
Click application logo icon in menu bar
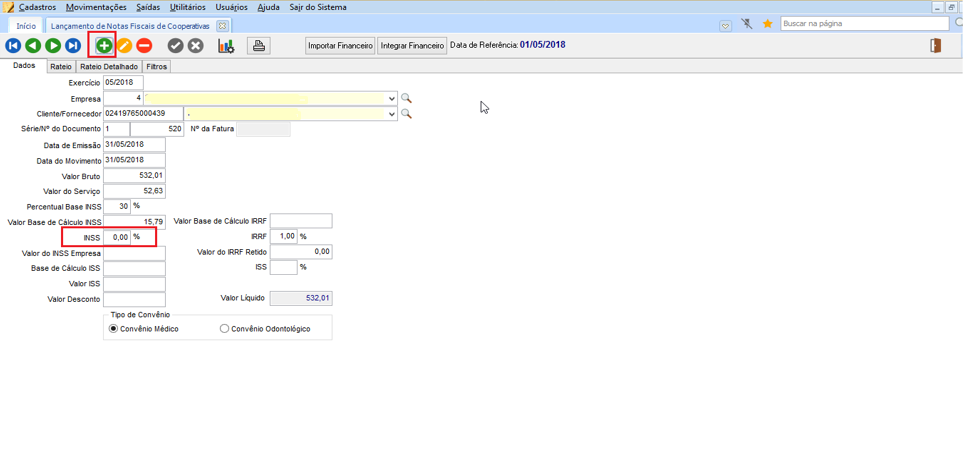(9, 7)
